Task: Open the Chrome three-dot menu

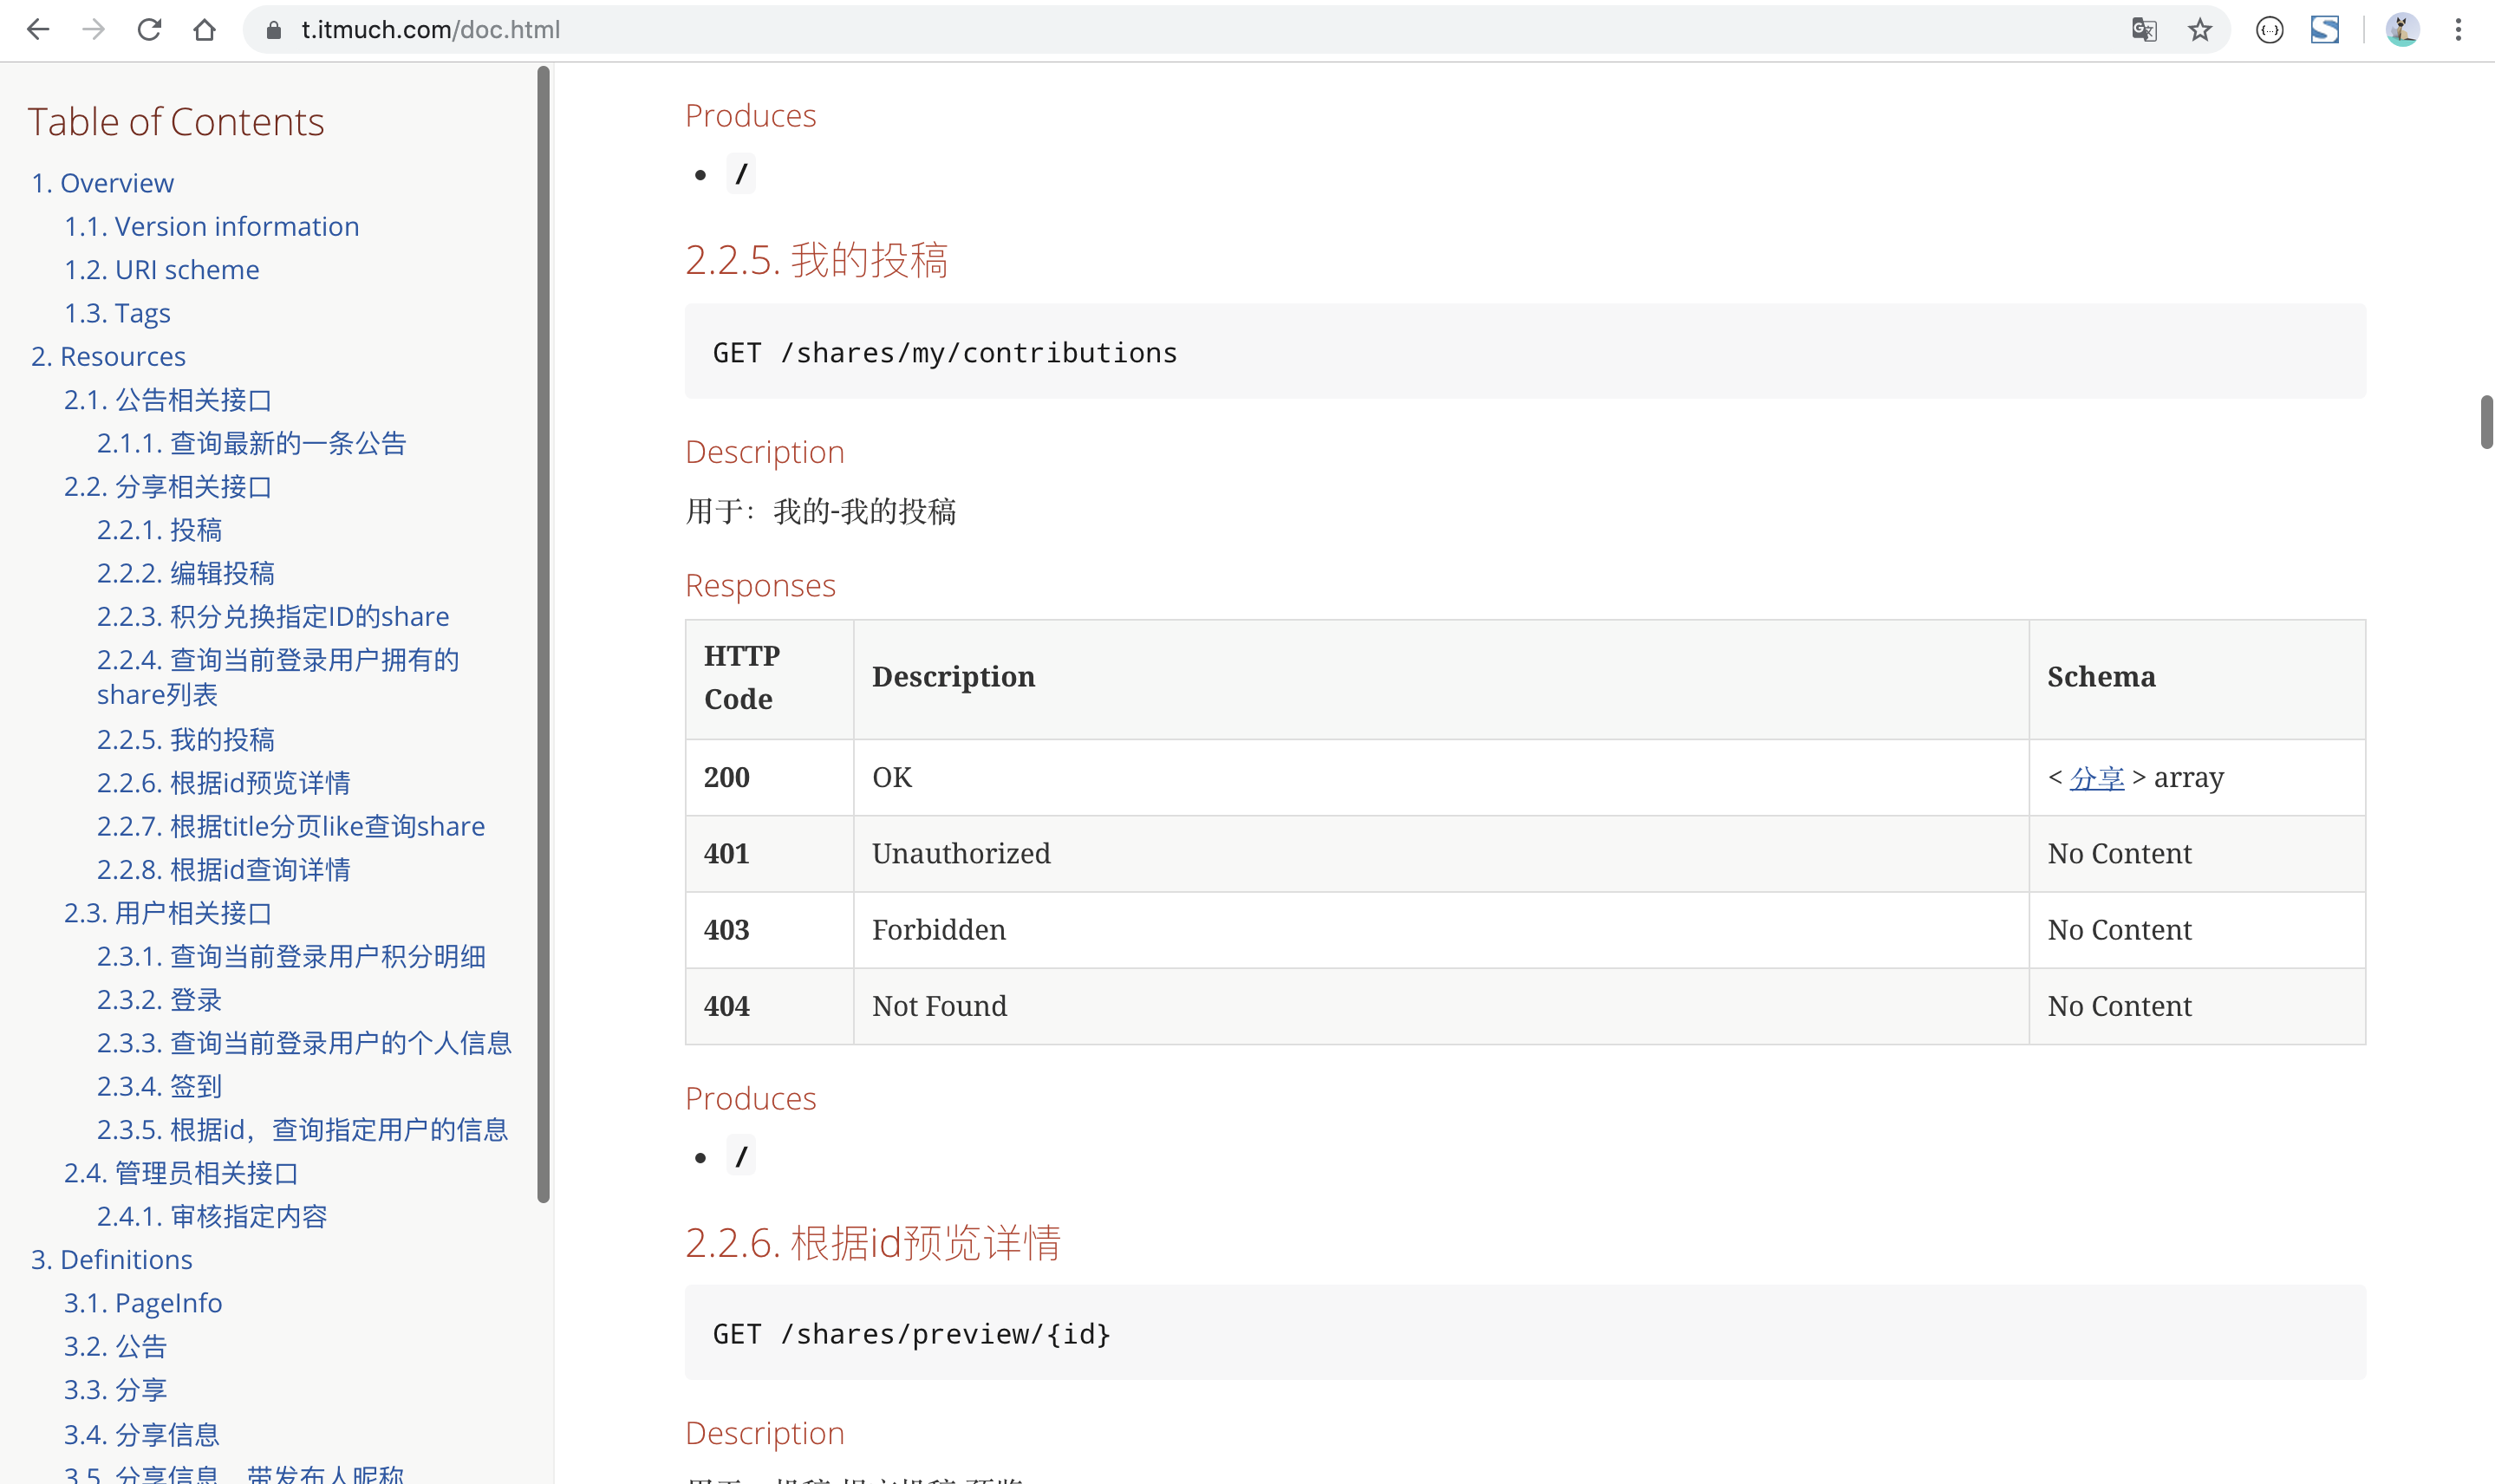Action: [x=2458, y=30]
